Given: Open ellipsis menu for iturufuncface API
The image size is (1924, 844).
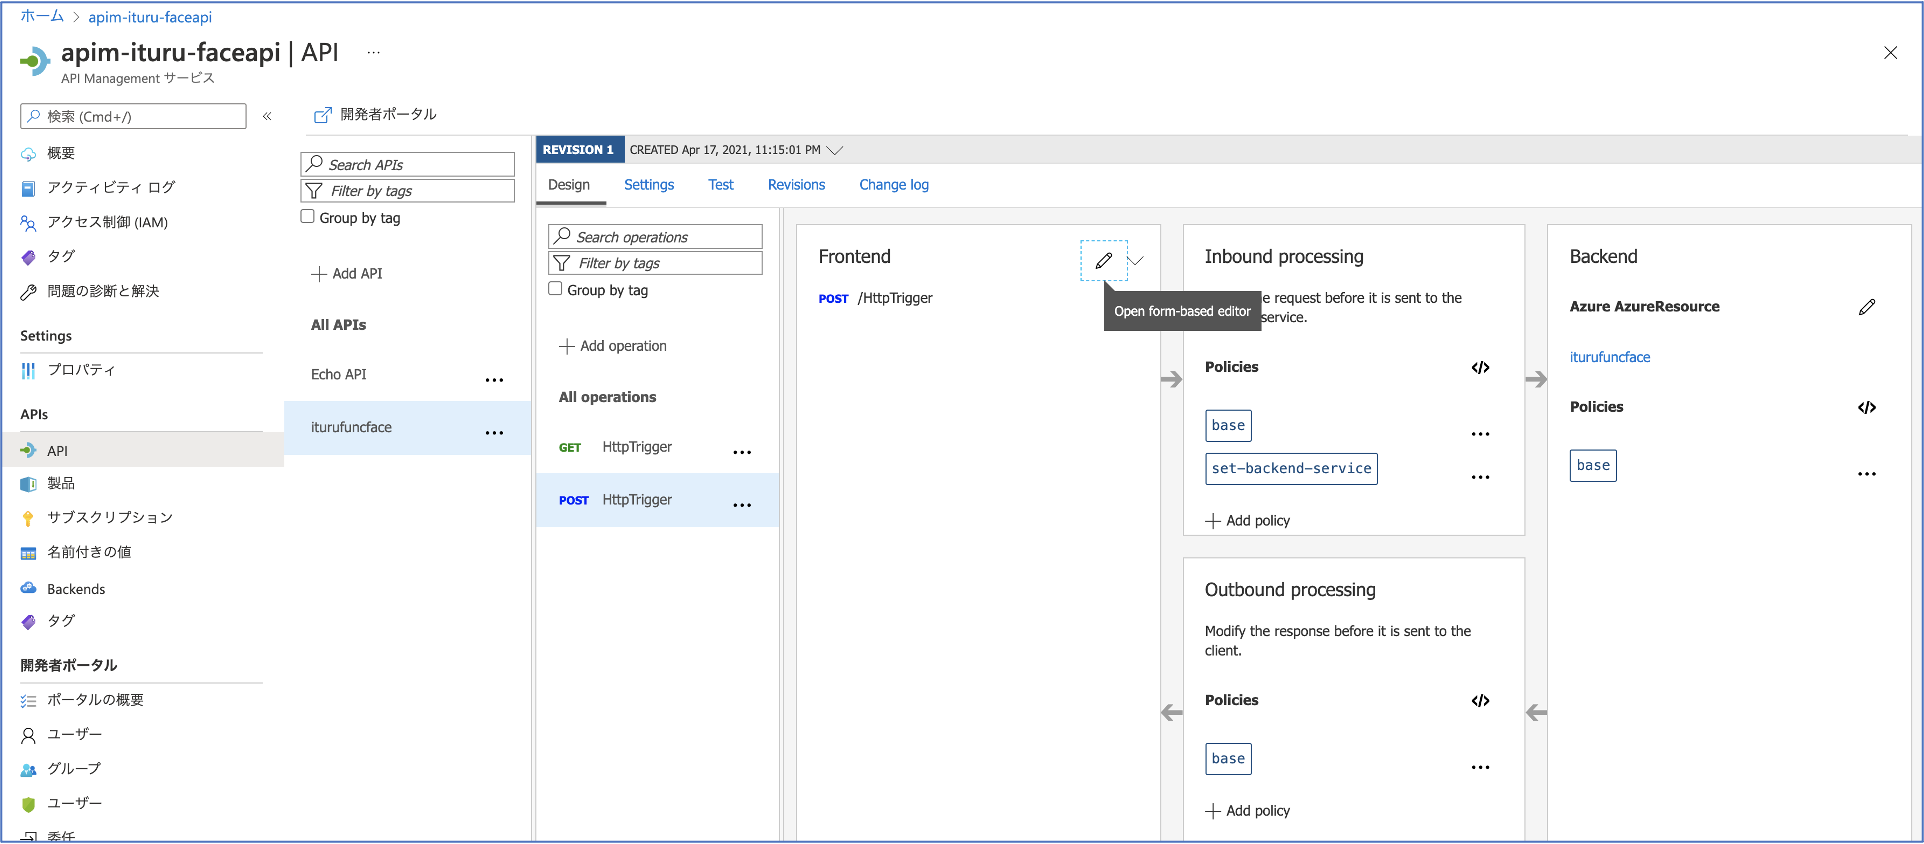Looking at the screenshot, I should [x=494, y=433].
